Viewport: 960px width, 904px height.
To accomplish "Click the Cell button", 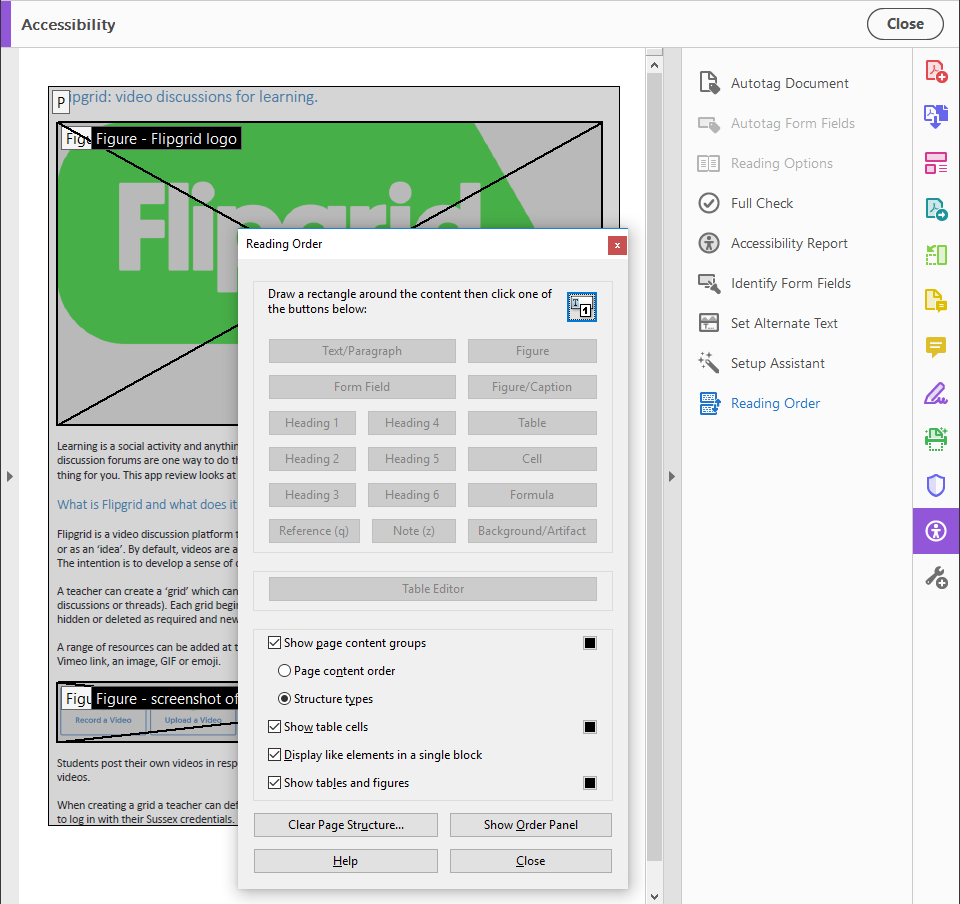I will point(532,459).
